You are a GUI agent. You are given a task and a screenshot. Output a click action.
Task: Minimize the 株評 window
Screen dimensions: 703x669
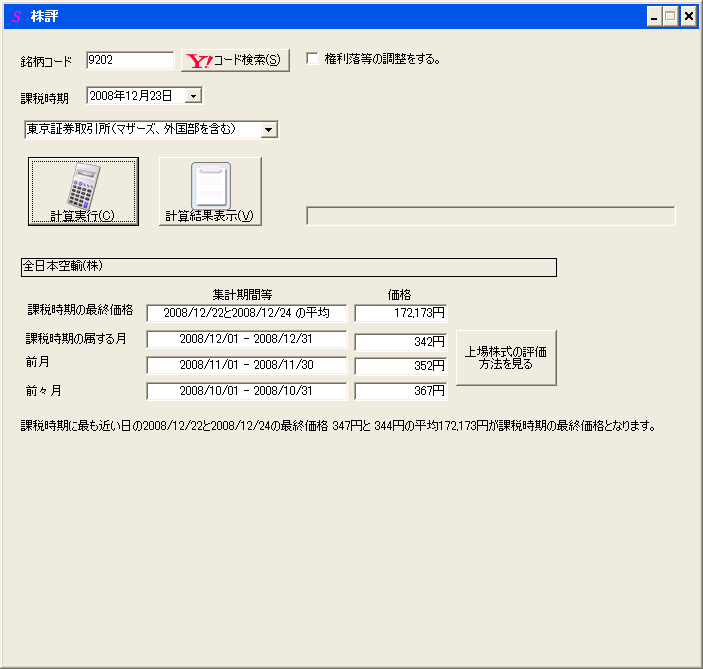(x=653, y=16)
